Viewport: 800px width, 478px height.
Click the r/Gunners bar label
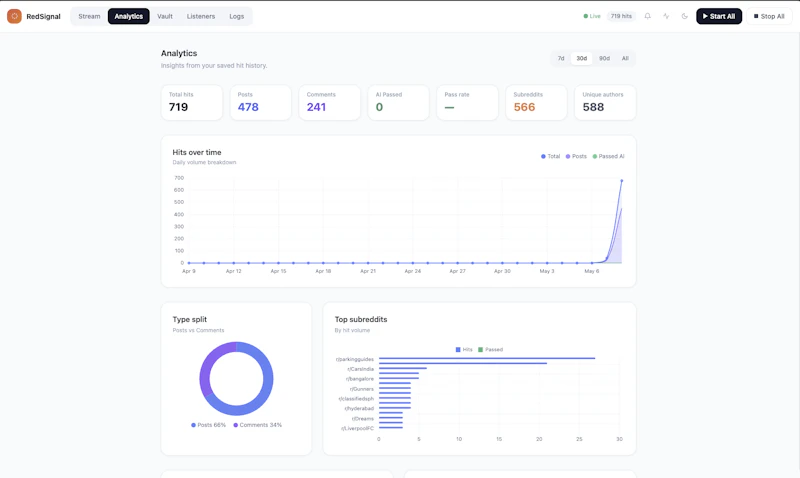click(x=361, y=389)
